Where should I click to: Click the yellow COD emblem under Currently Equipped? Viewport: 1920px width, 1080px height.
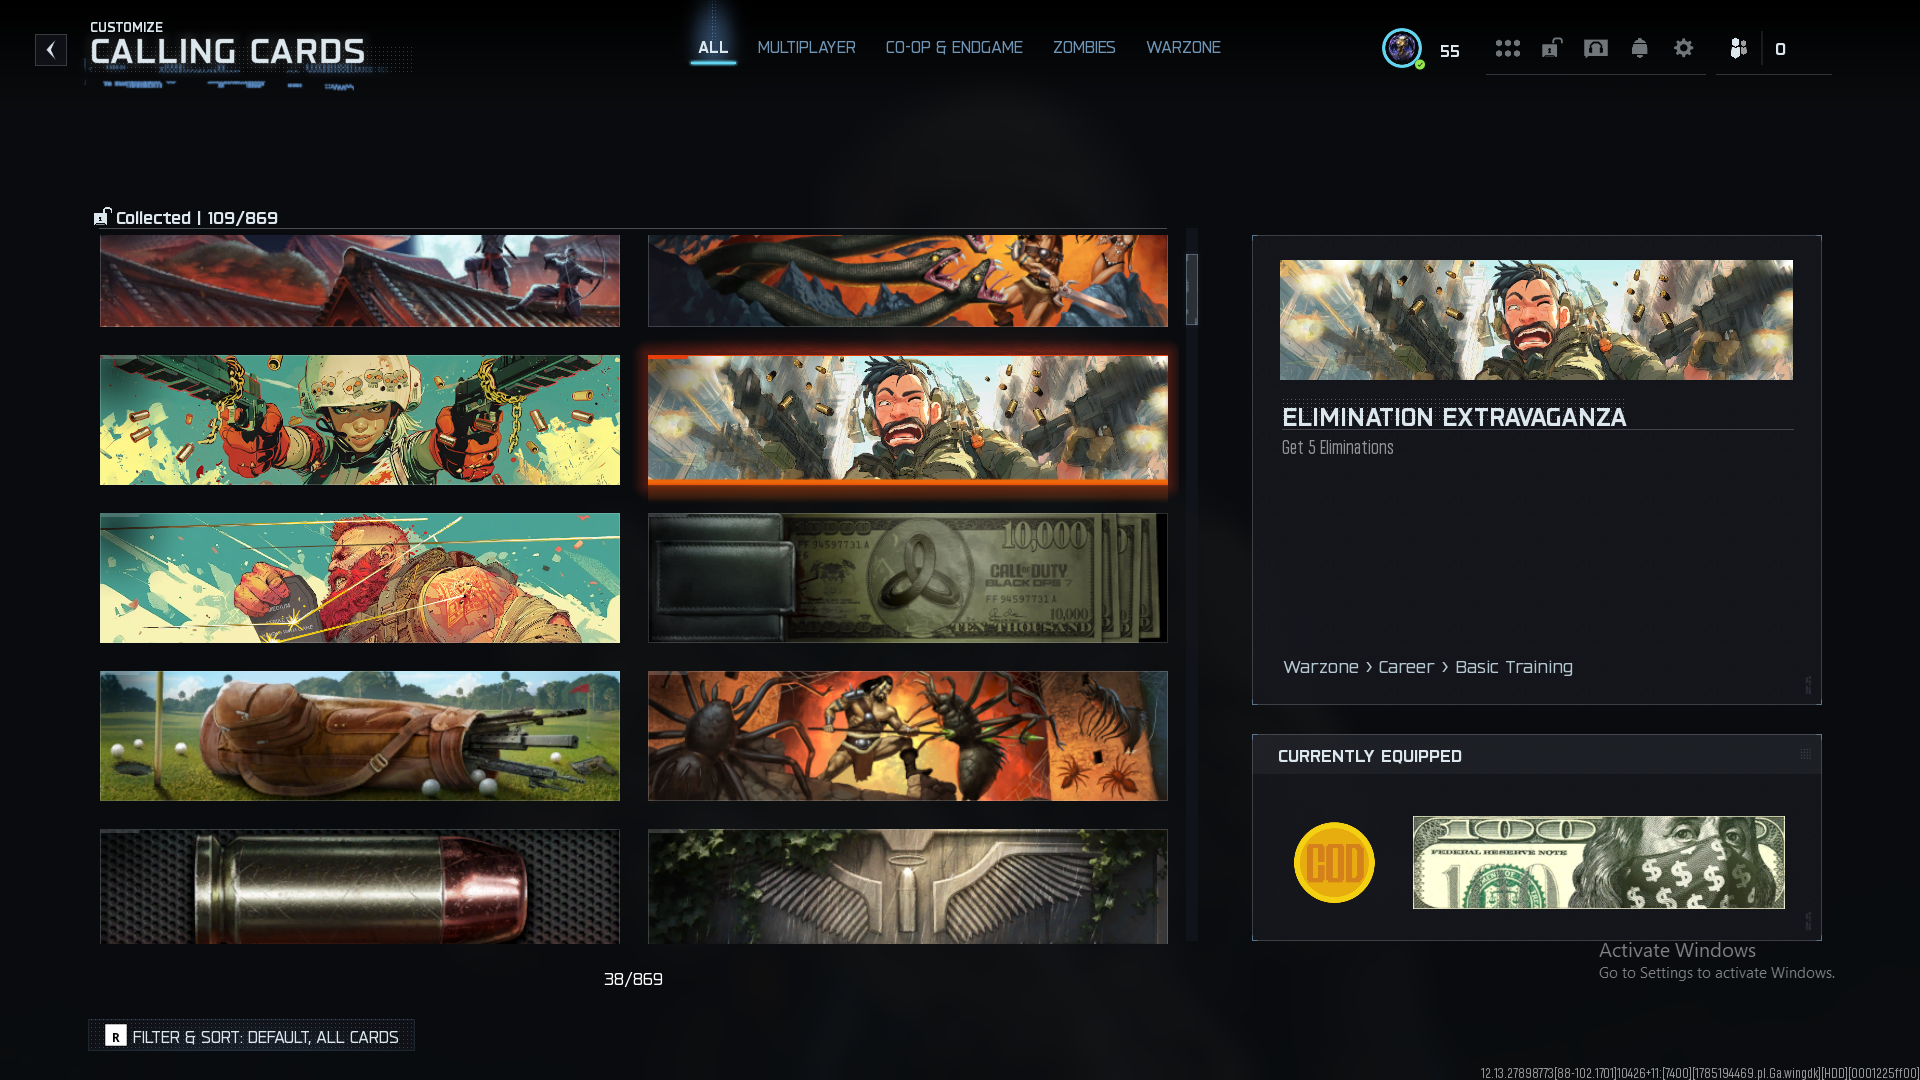pos(1334,863)
